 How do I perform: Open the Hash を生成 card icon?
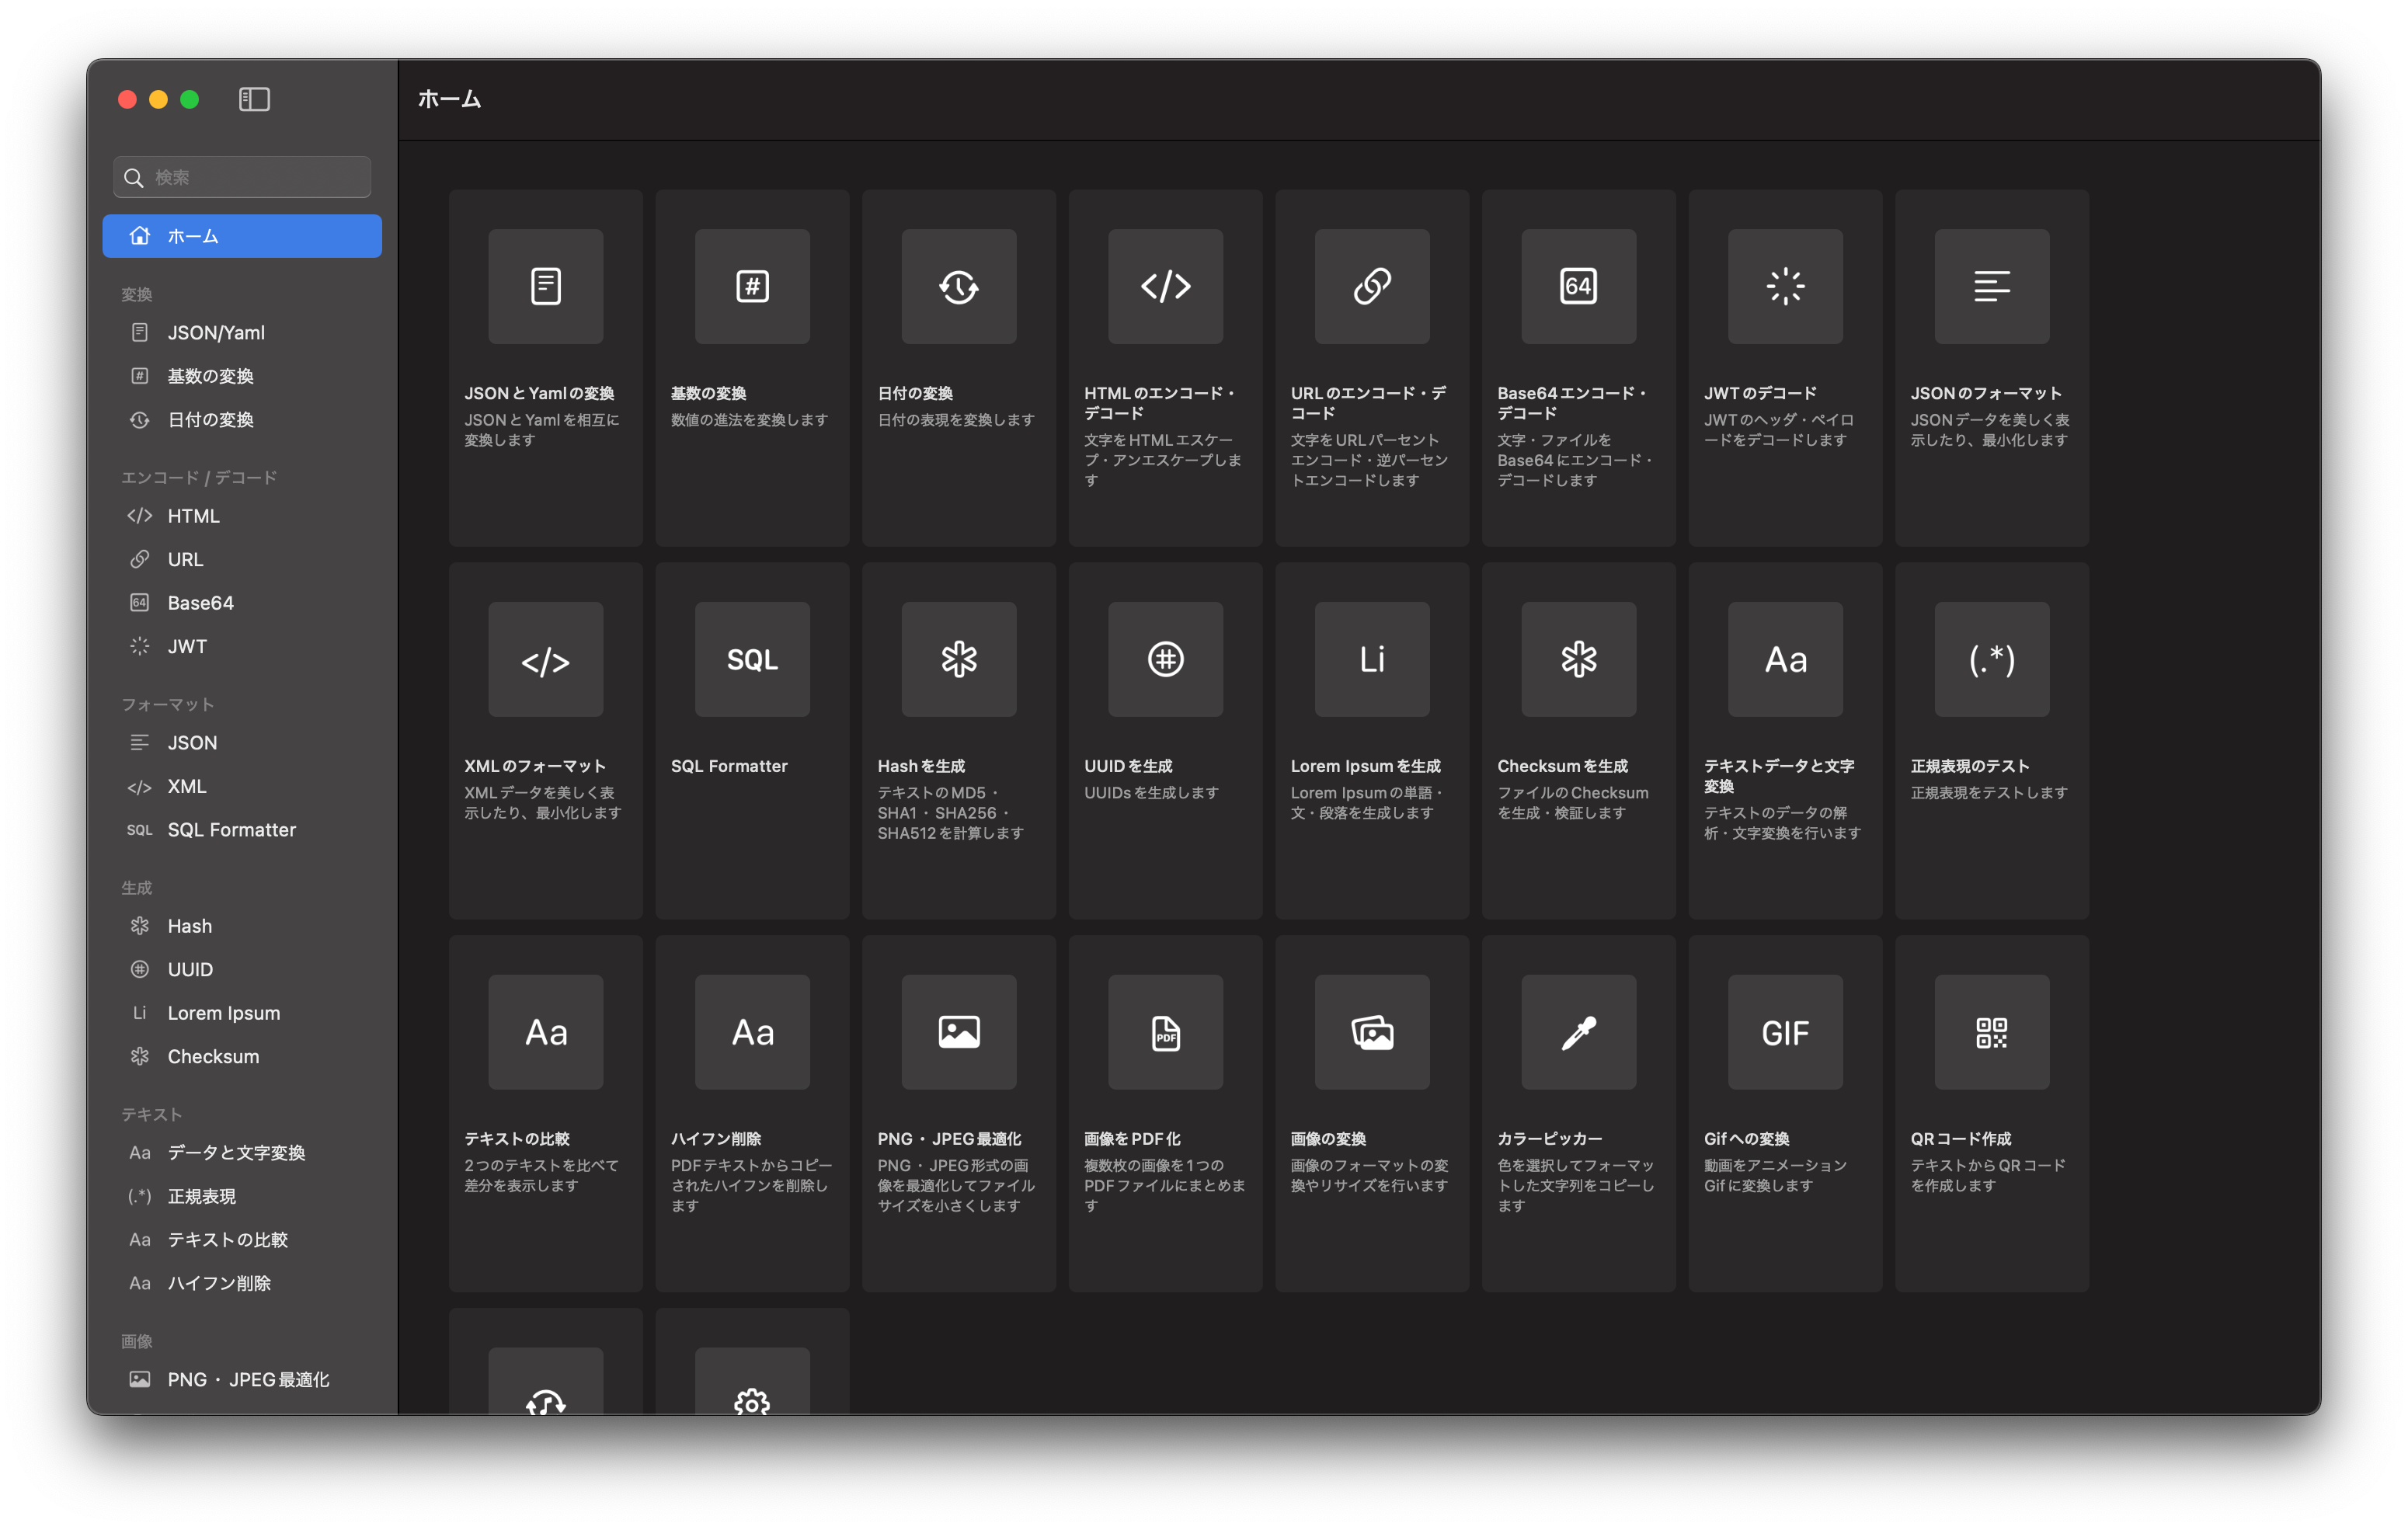click(x=959, y=660)
